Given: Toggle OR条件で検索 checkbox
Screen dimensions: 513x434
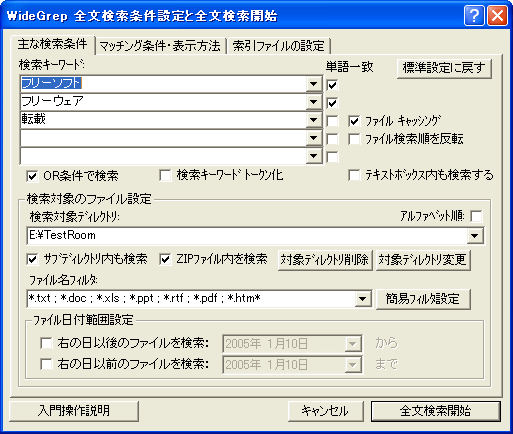Looking at the screenshot, I should click(x=32, y=176).
